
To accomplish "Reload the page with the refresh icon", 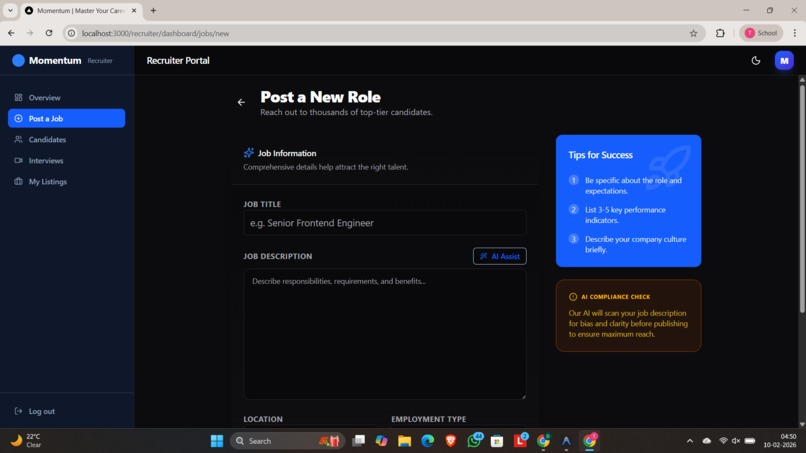I will (x=49, y=33).
